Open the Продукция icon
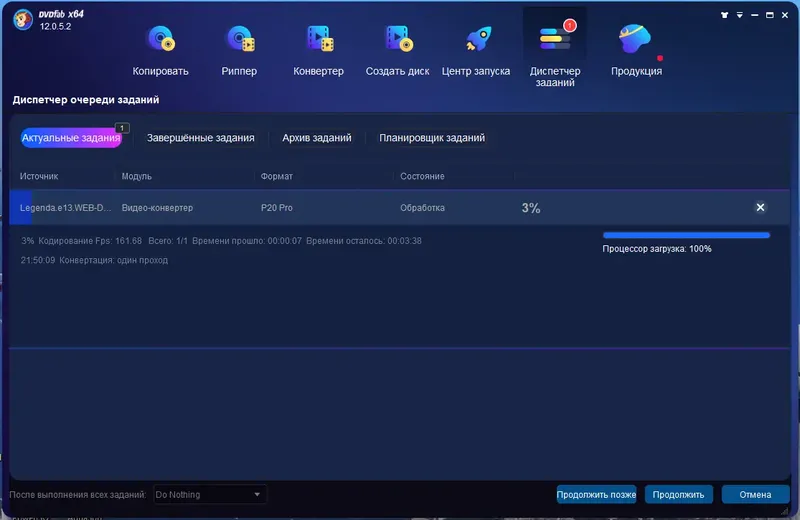 coord(635,39)
